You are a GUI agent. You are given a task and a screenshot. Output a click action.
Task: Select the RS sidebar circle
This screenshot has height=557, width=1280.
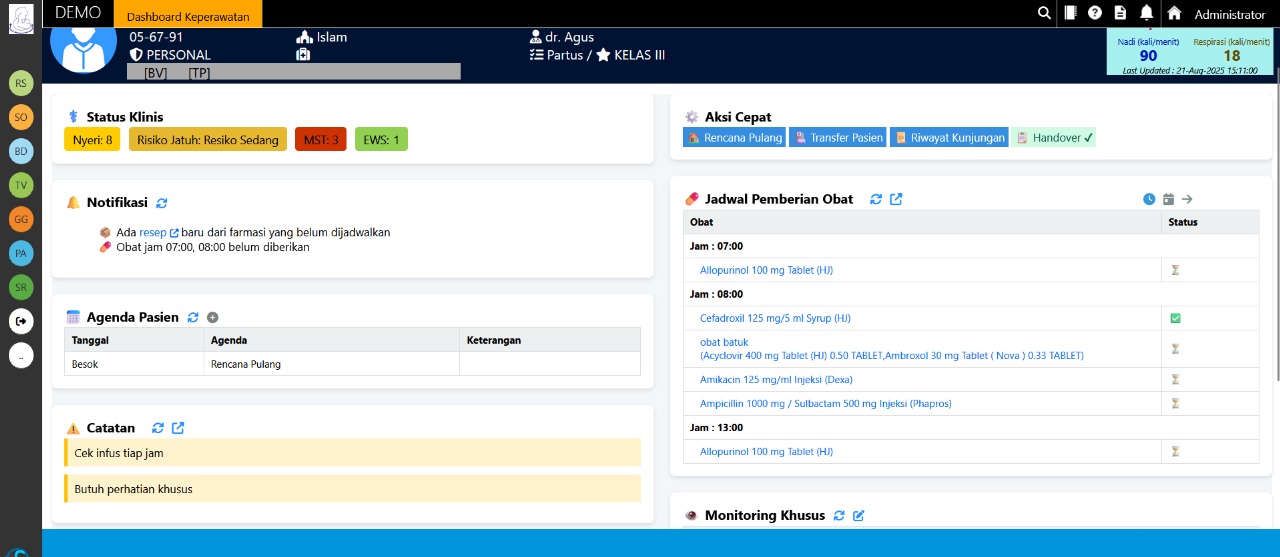tap(21, 84)
